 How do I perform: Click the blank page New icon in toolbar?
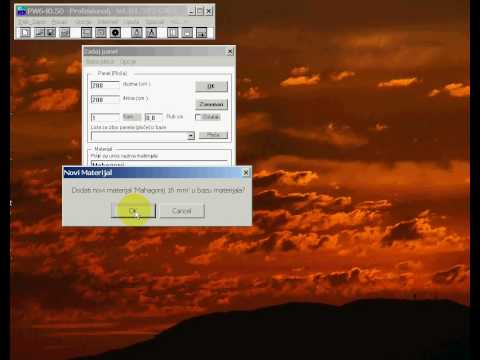(x=25, y=33)
